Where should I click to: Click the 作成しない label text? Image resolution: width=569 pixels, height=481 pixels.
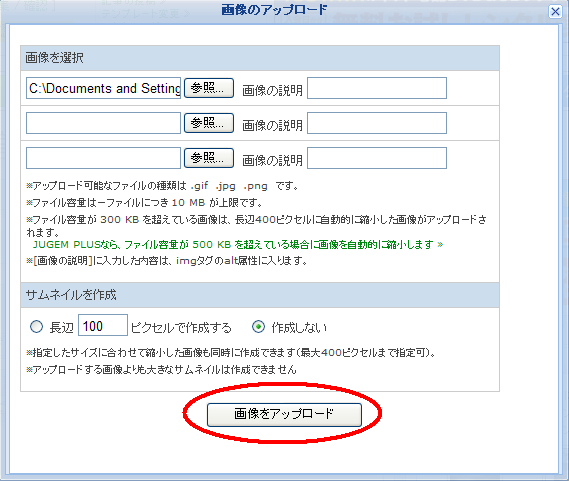pos(299,327)
